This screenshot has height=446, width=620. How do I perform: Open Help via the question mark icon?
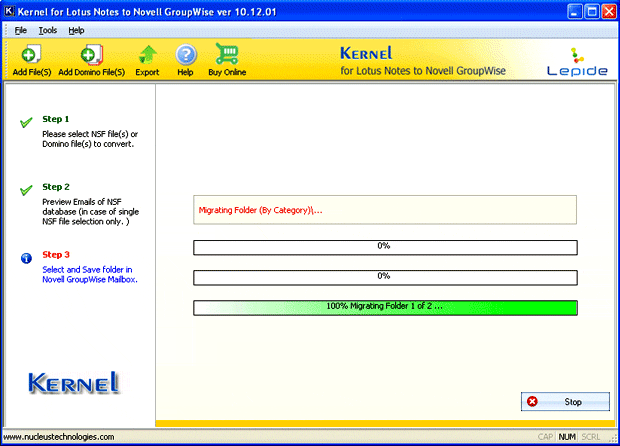coord(185,55)
